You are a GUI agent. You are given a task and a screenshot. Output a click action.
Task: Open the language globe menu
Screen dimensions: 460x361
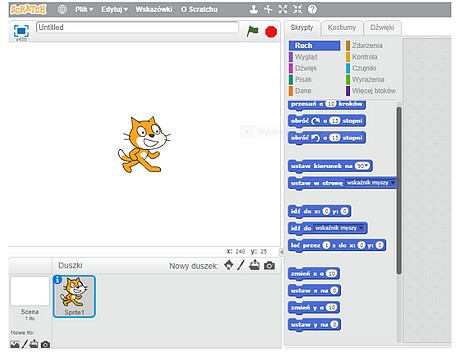point(62,9)
